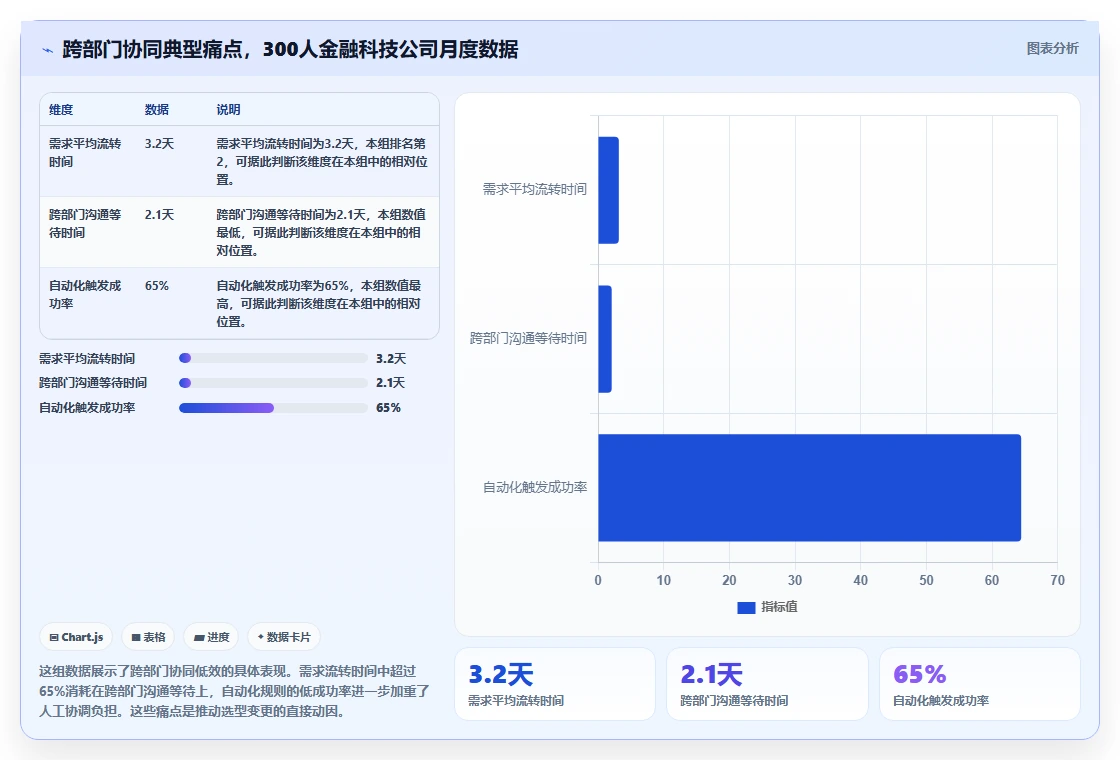Click the 3.2天 table cell
The image size is (1120, 760).
[159, 144]
